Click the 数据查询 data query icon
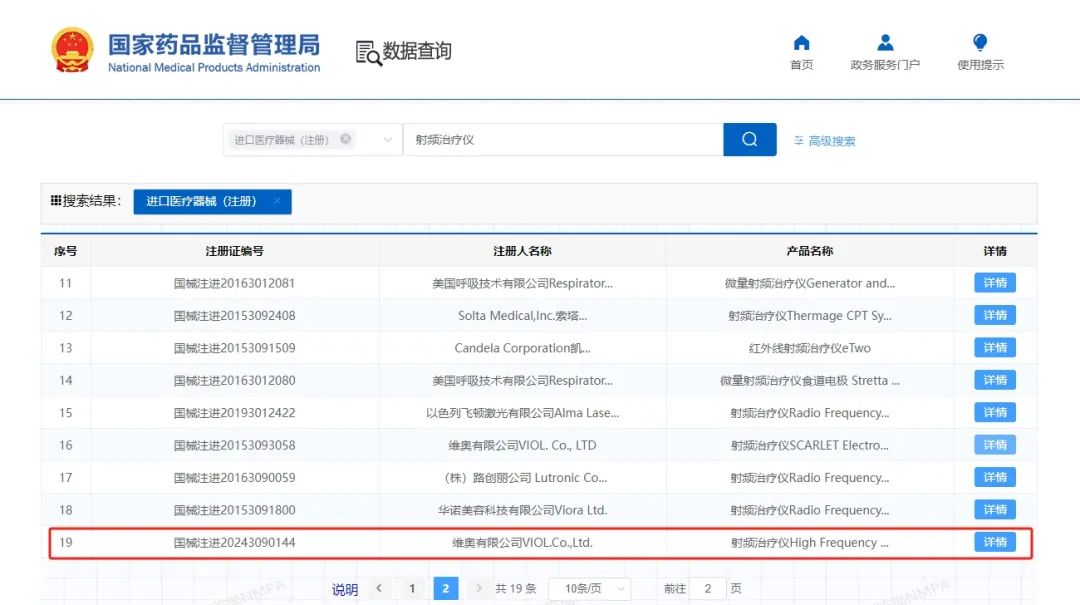 click(x=367, y=50)
